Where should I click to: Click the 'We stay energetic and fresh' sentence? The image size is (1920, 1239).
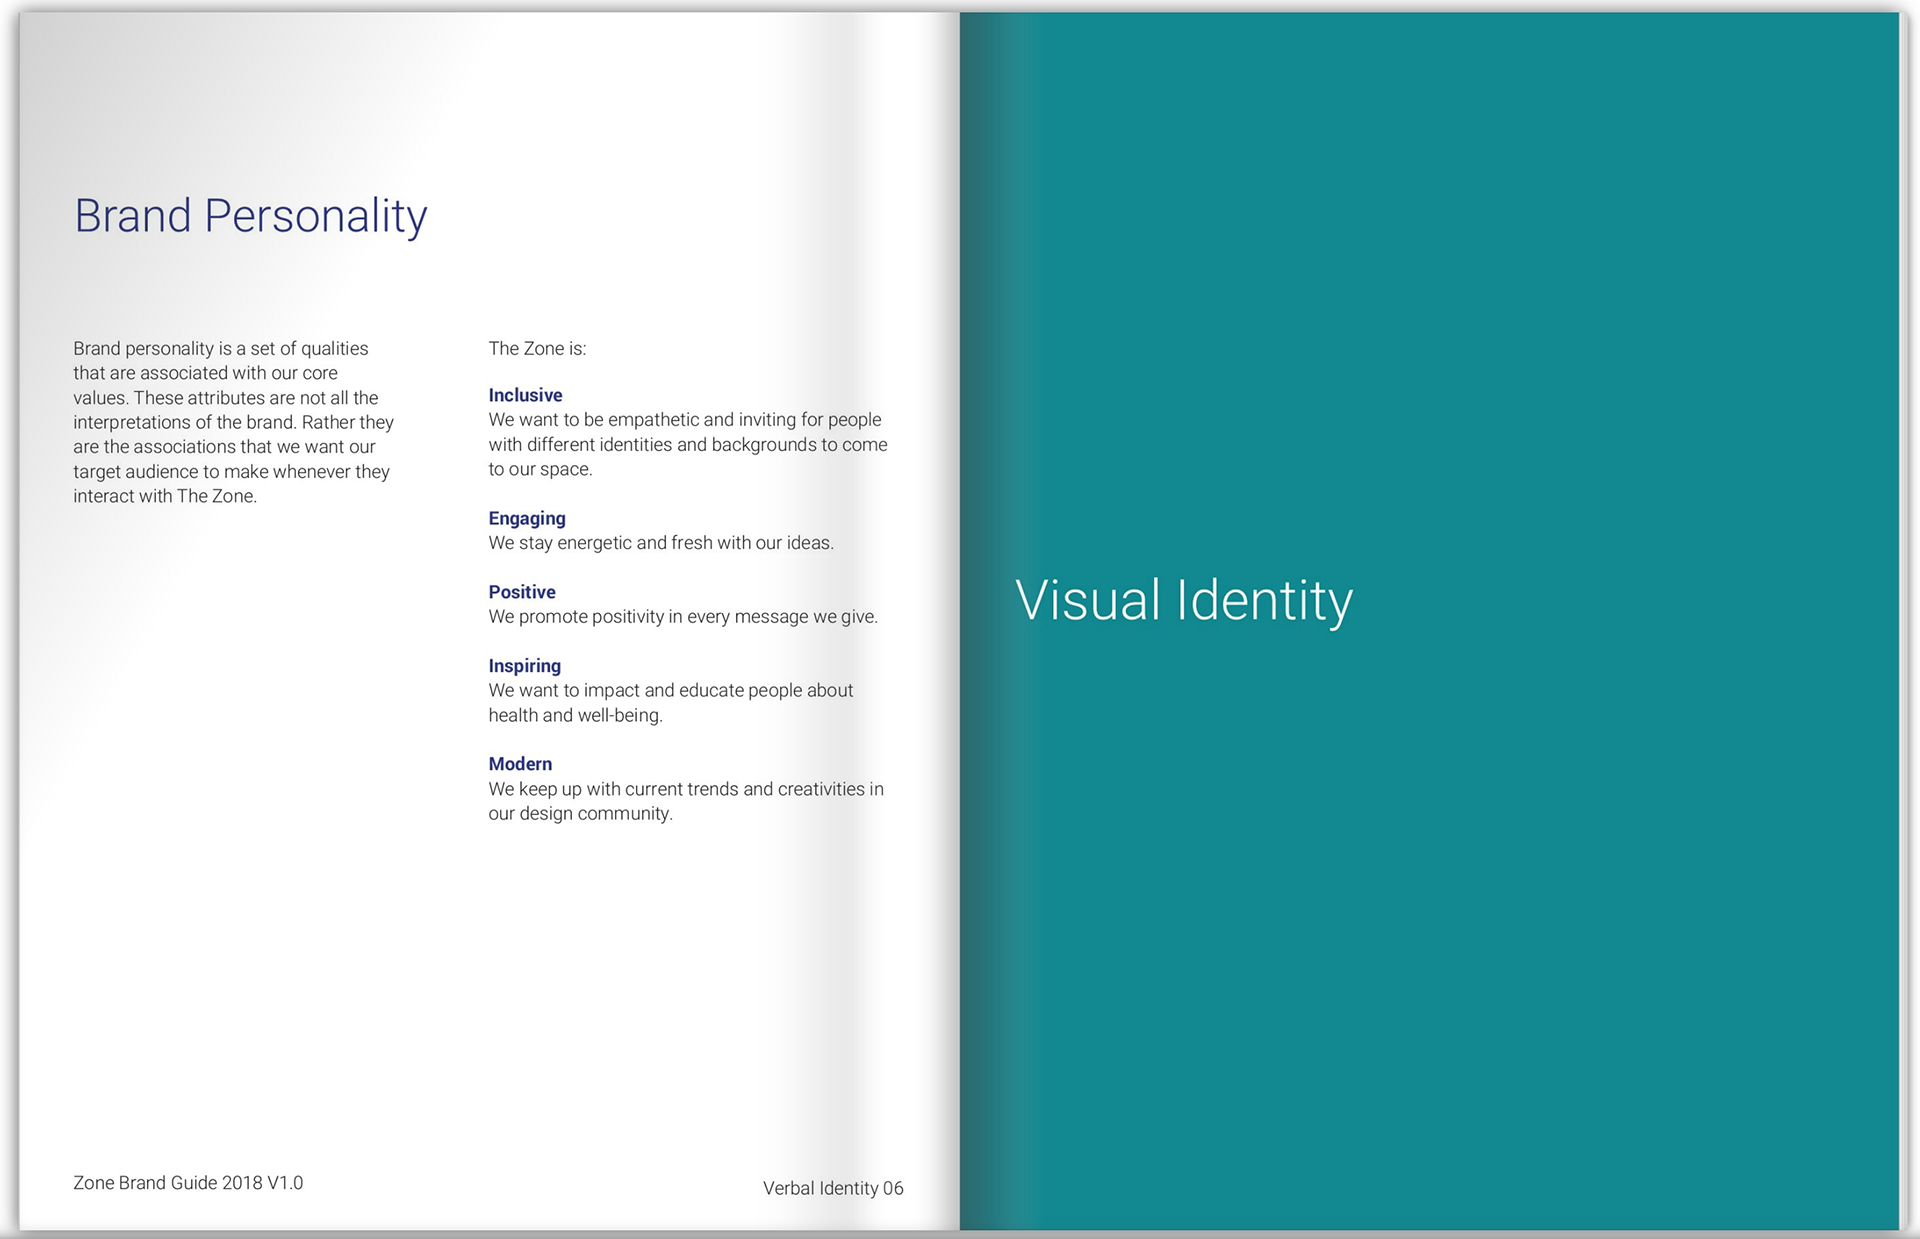(661, 543)
